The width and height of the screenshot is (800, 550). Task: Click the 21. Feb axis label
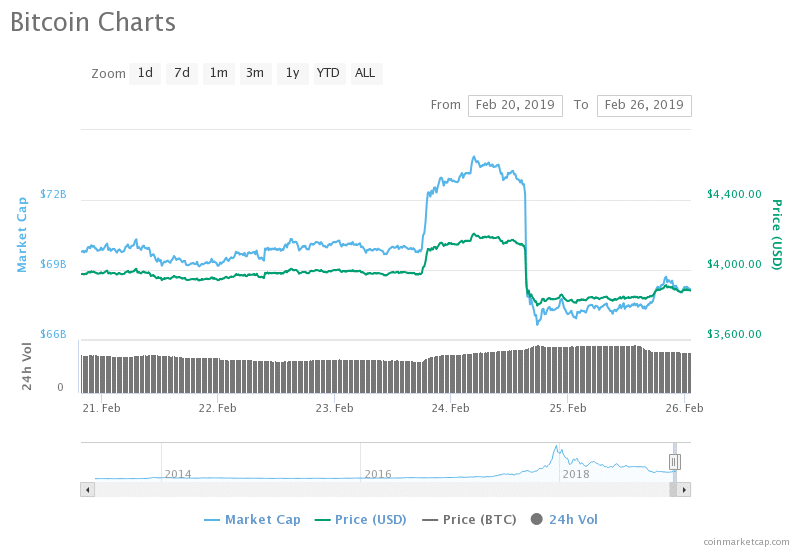click(x=102, y=408)
